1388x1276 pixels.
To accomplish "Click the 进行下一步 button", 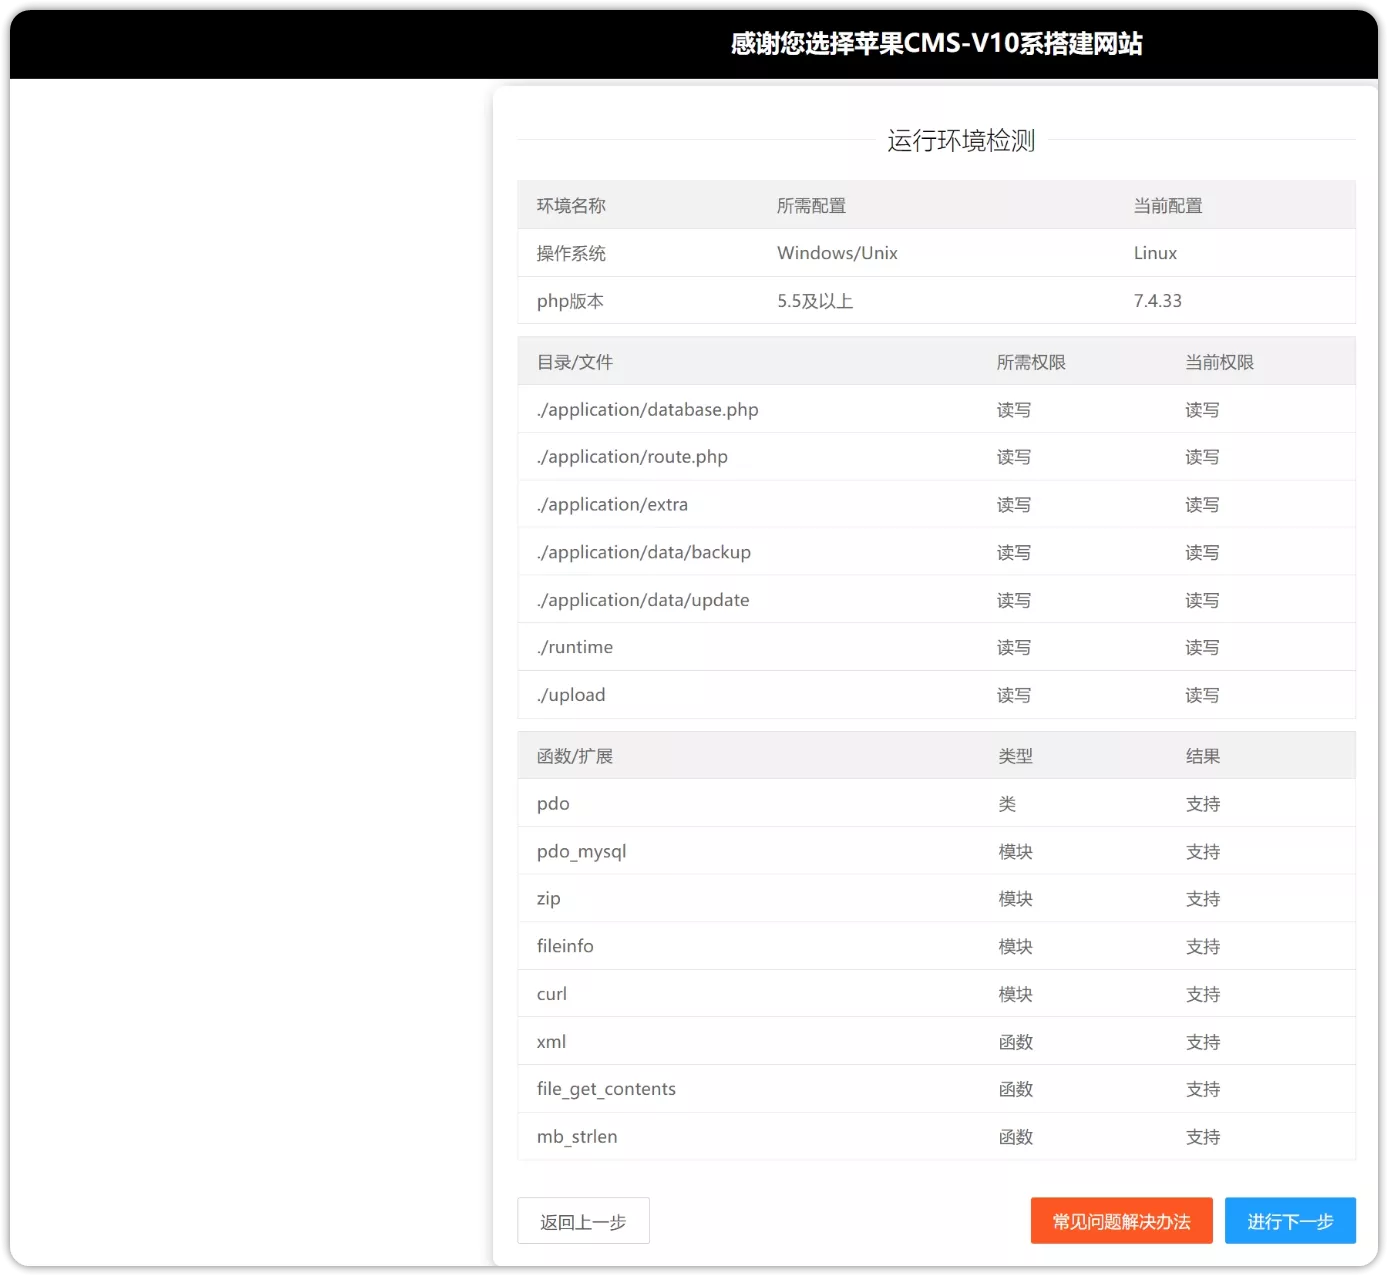I will click(1289, 1221).
